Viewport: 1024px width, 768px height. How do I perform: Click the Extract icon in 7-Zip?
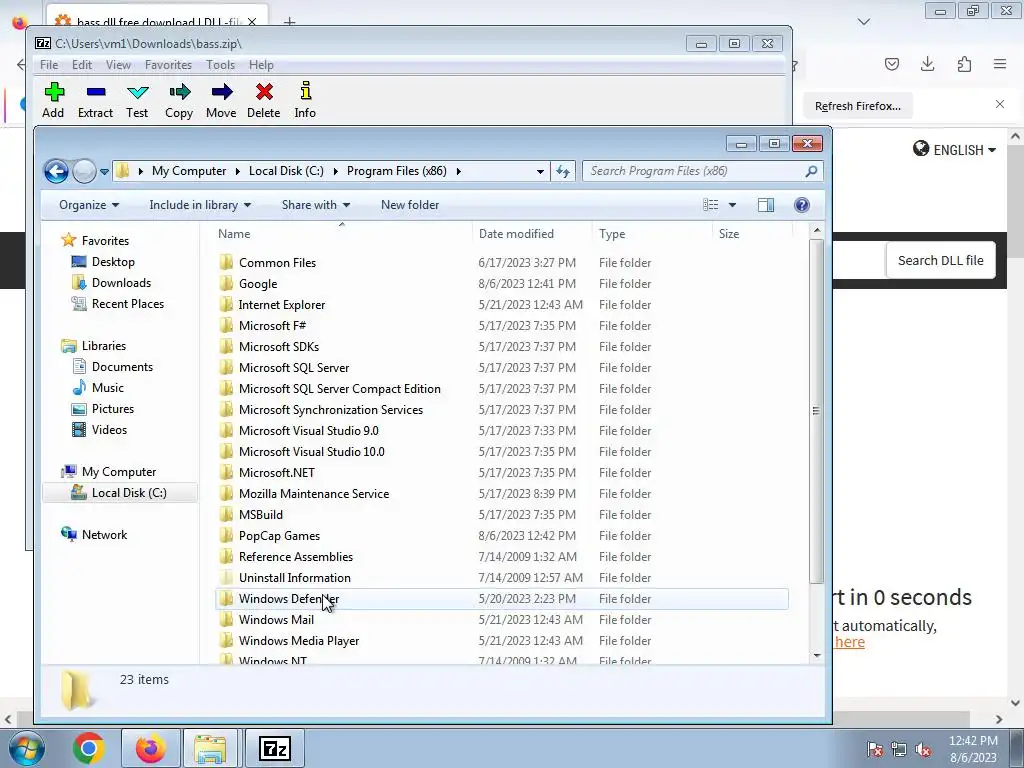click(95, 92)
